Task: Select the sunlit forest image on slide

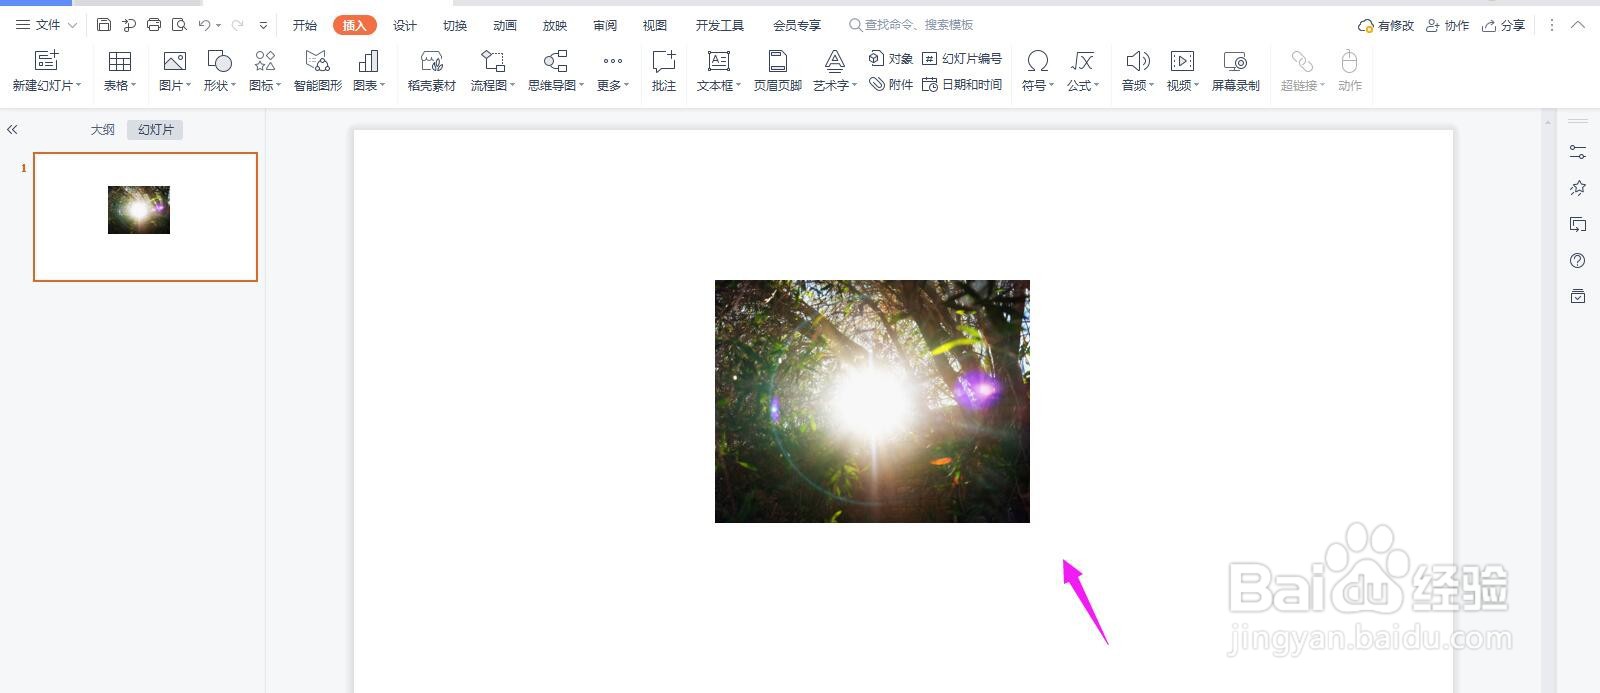Action: tap(872, 401)
